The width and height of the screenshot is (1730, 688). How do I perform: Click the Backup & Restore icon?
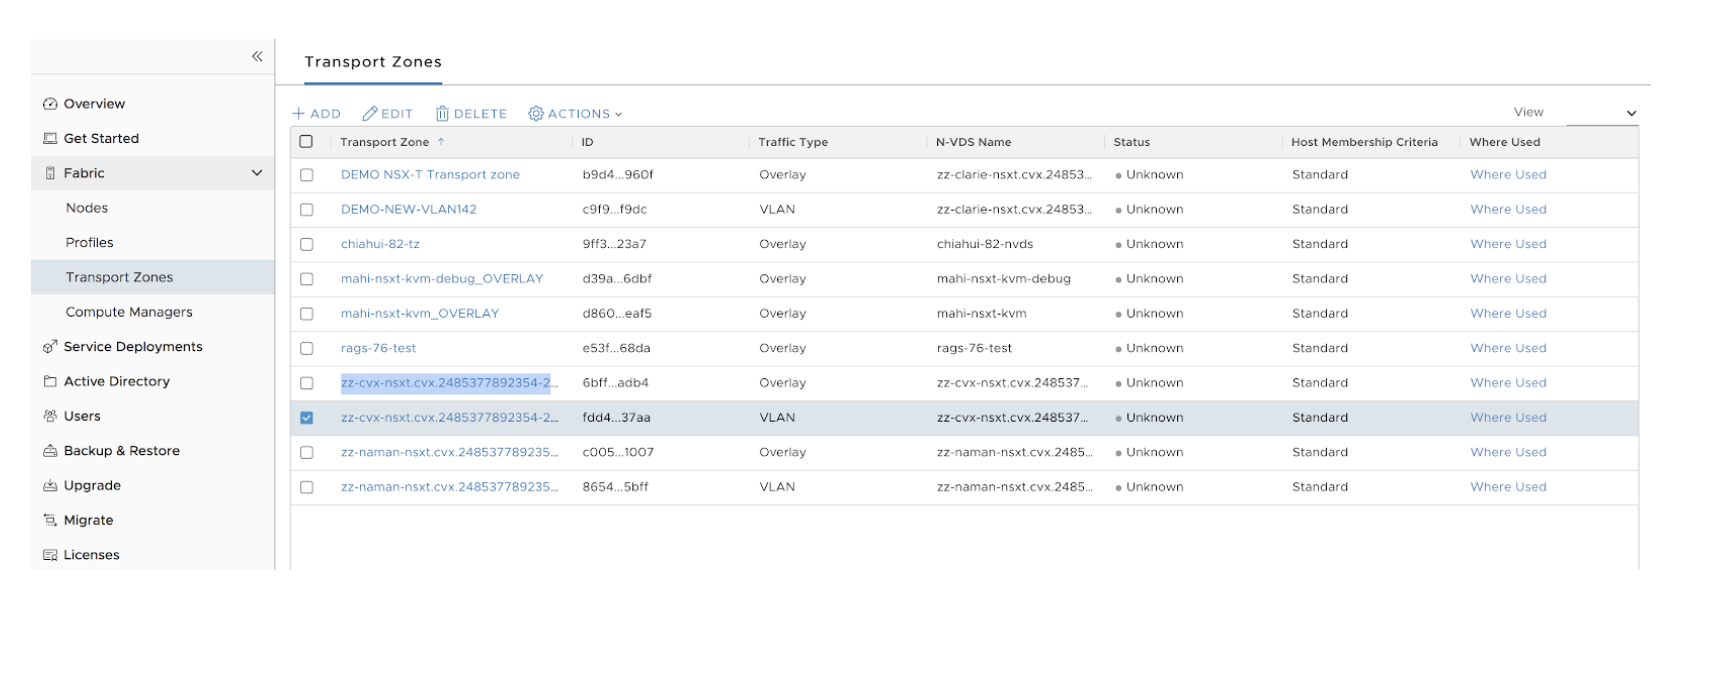pyautogui.click(x=50, y=451)
